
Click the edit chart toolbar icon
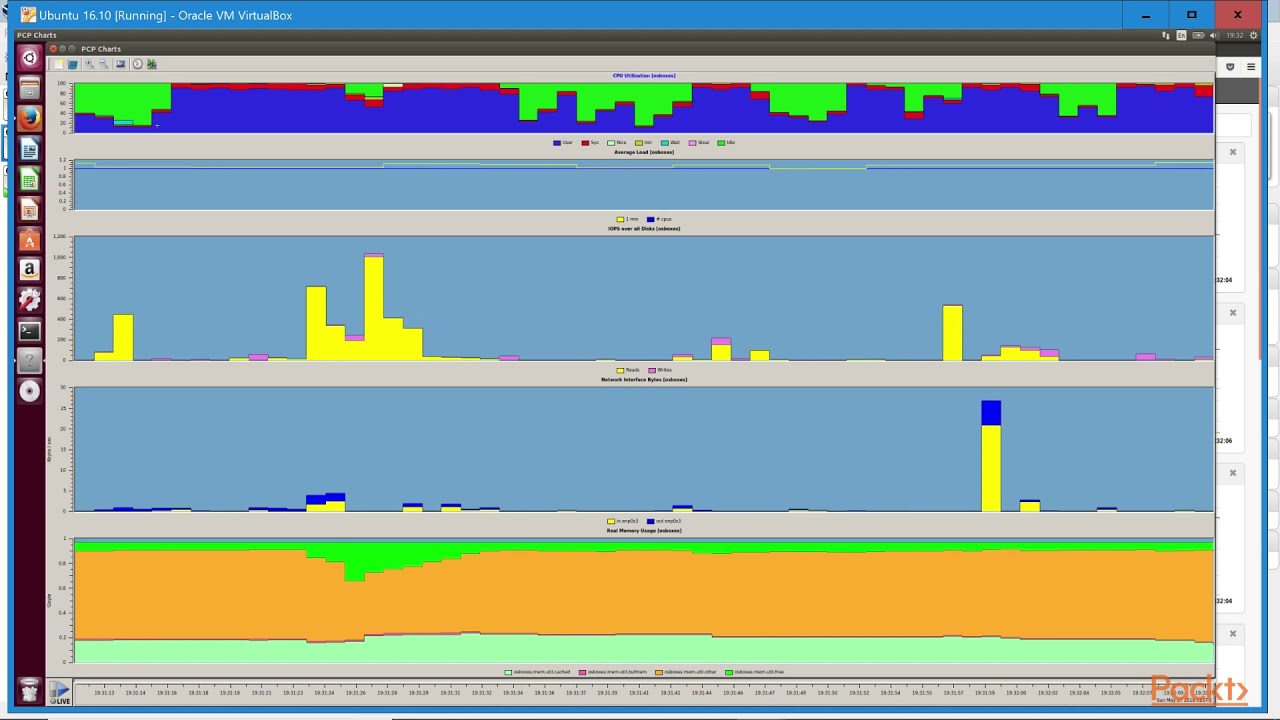tap(152, 64)
